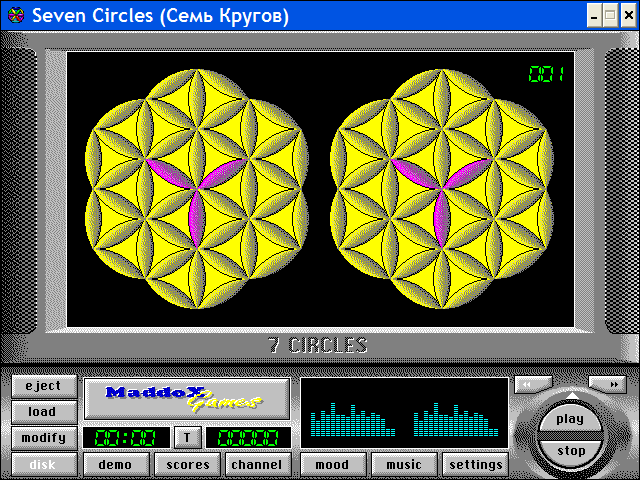Toggle the T timer button

187,438
